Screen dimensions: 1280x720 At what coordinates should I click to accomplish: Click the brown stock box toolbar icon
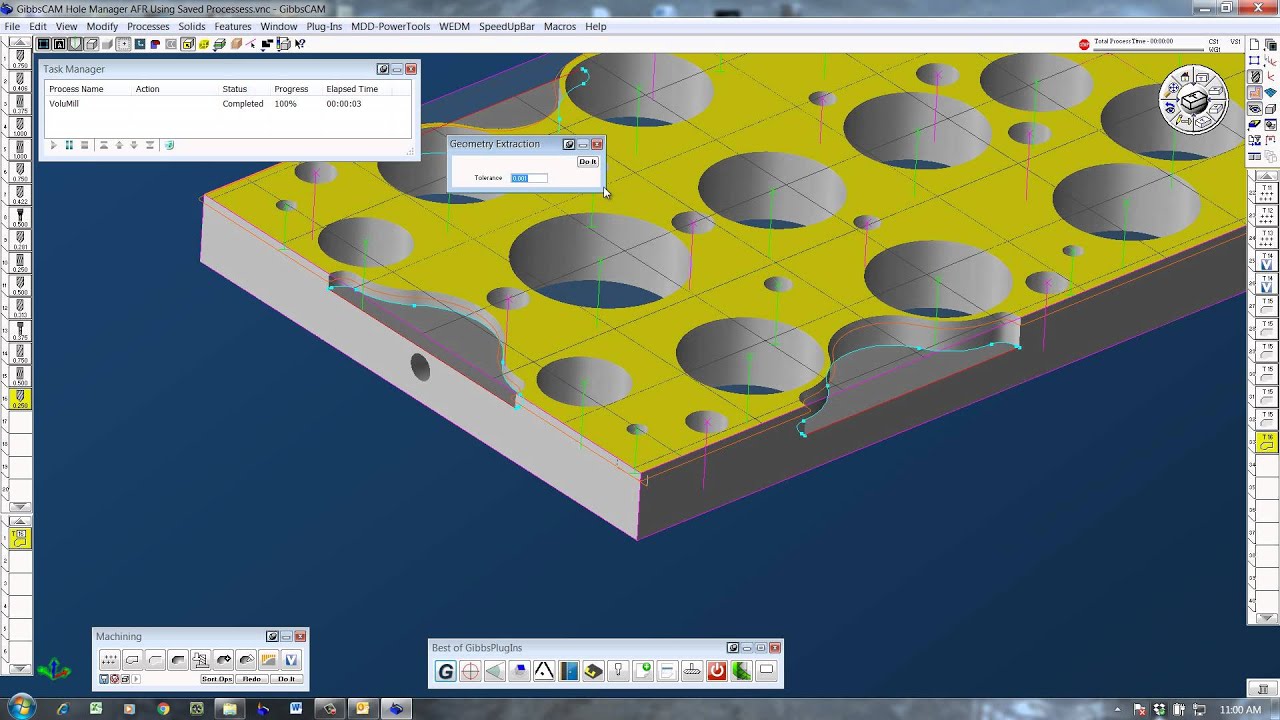point(236,44)
